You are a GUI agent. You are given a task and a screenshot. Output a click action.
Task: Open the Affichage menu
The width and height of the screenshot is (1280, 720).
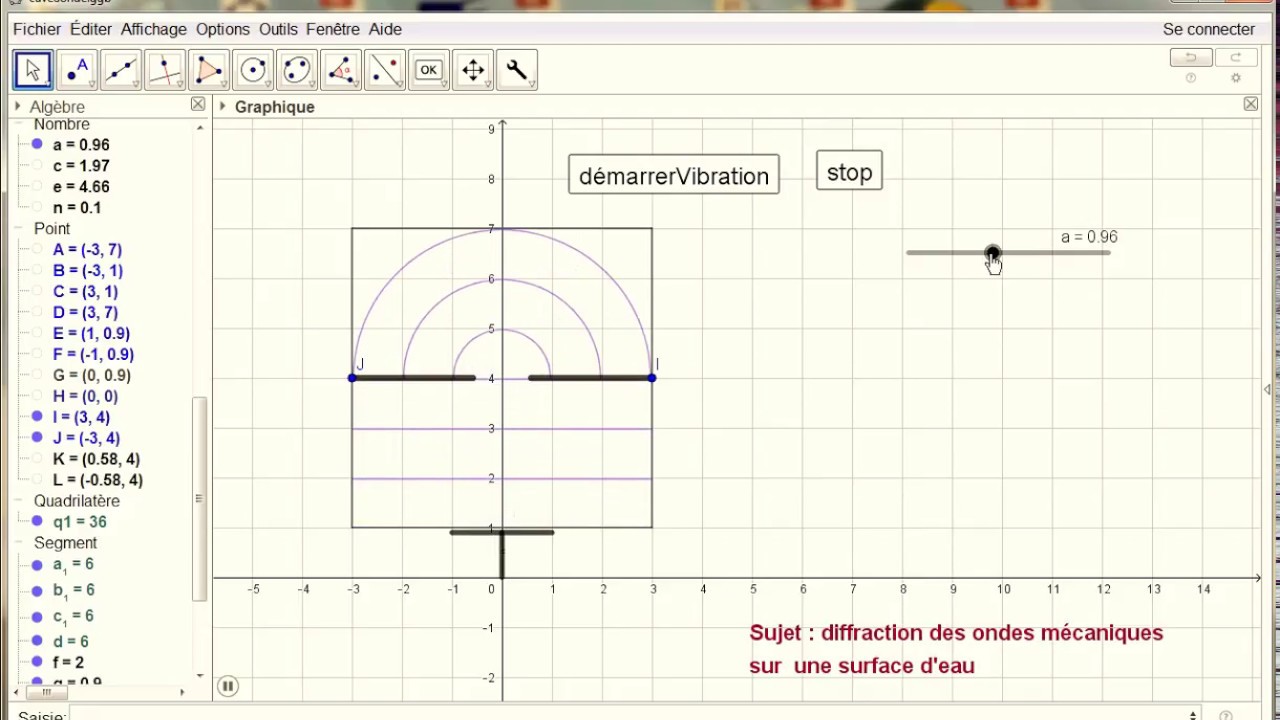154,30
